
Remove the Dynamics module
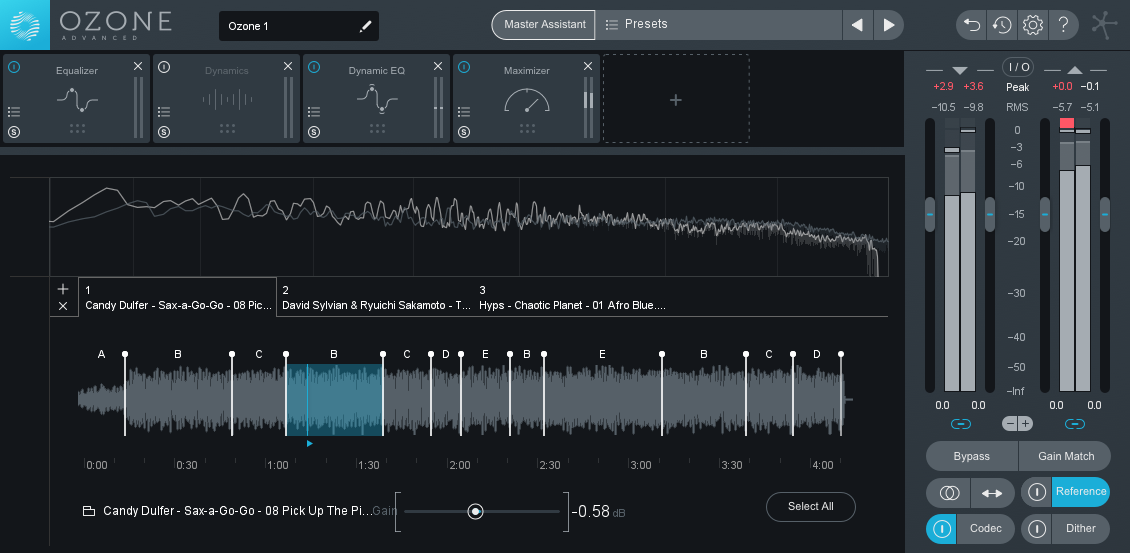coord(288,66)
